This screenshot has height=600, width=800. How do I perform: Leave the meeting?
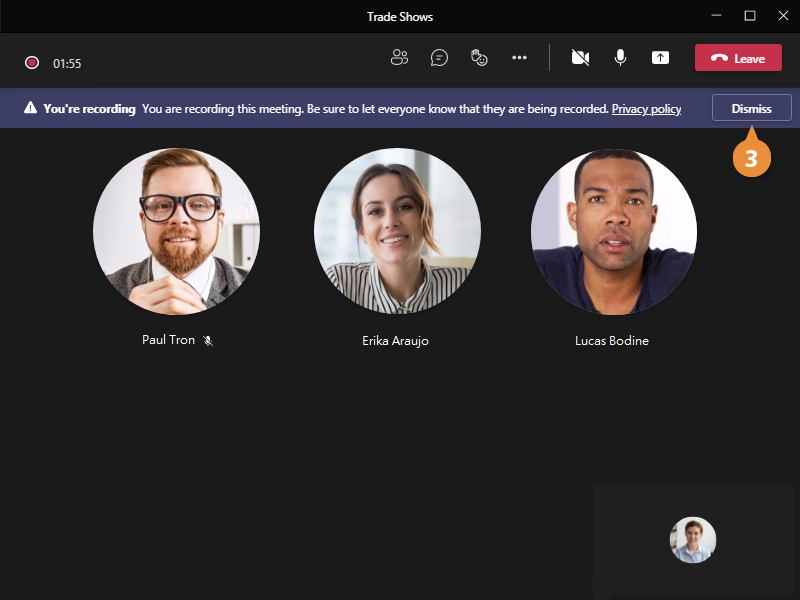738,58
